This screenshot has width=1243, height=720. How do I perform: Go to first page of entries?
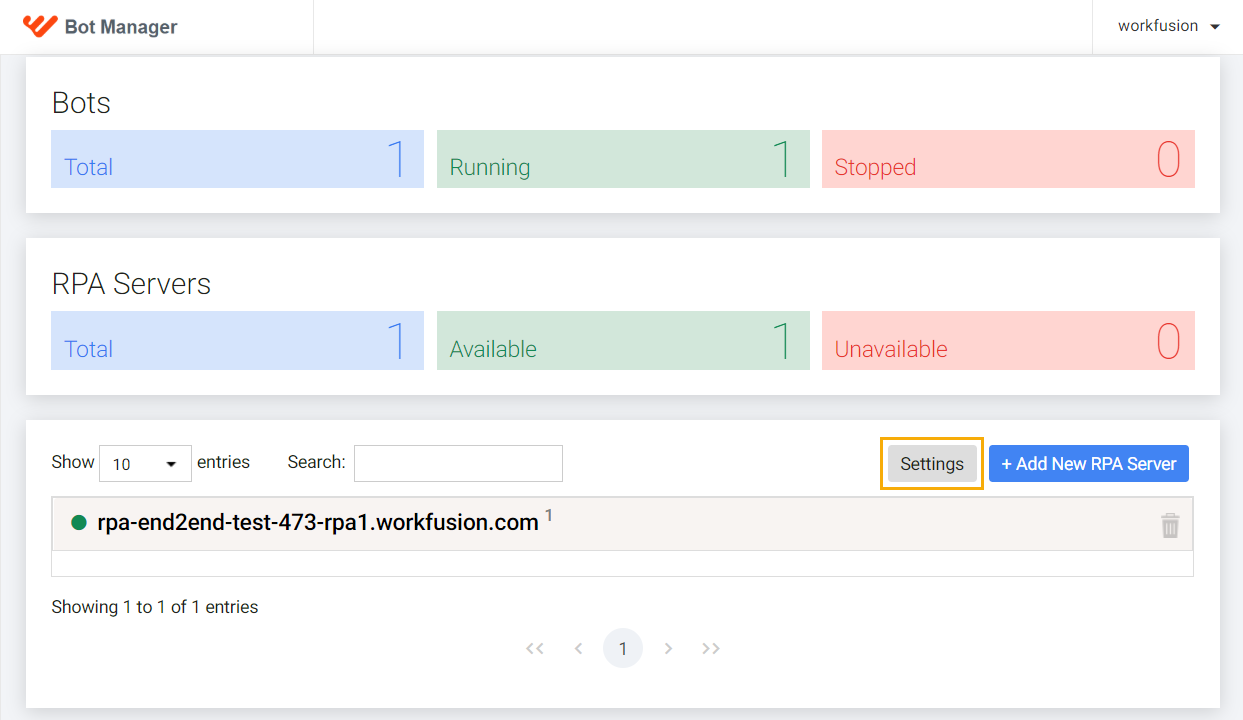[x=535, y=649]
